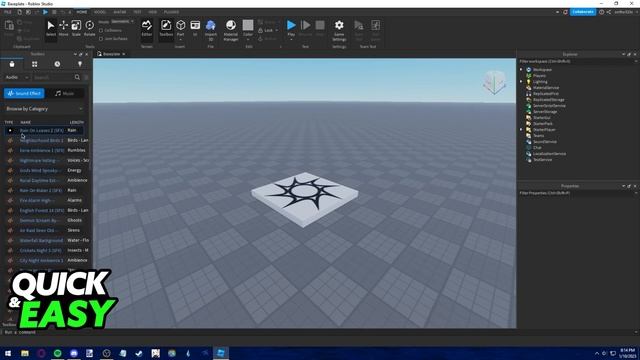This screenshot has width=640, height=360.
Task: Click the quick-access run arrow in title toolbar
Action: pos(45,12)
